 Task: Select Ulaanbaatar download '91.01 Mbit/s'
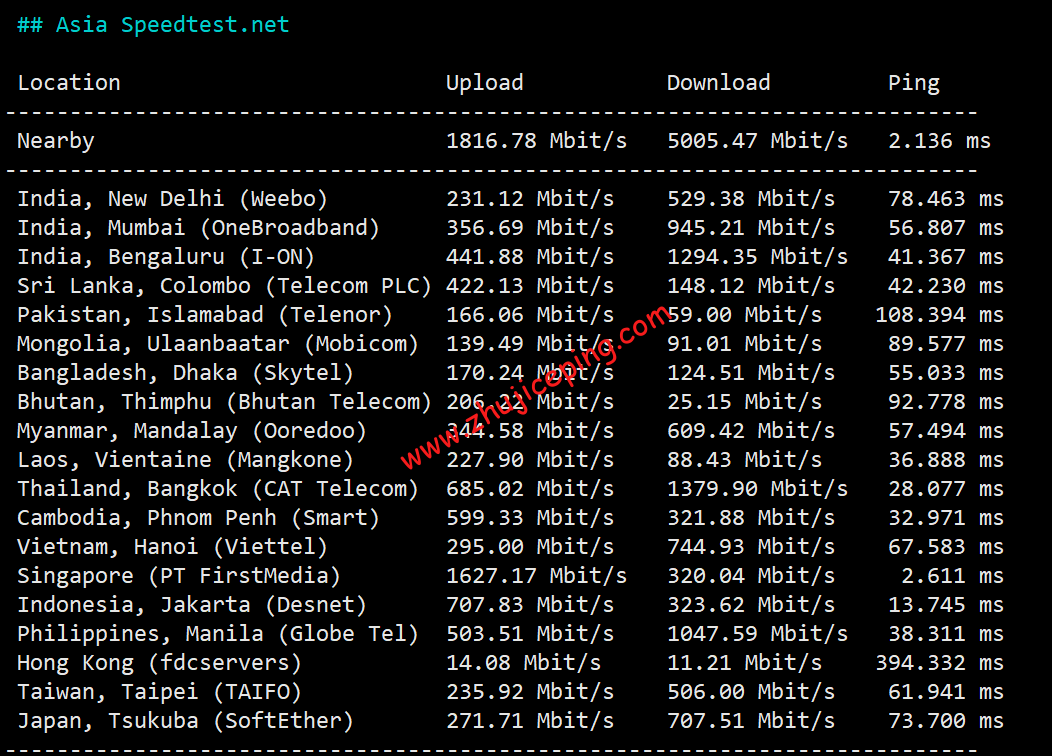[x=744, y=344]
